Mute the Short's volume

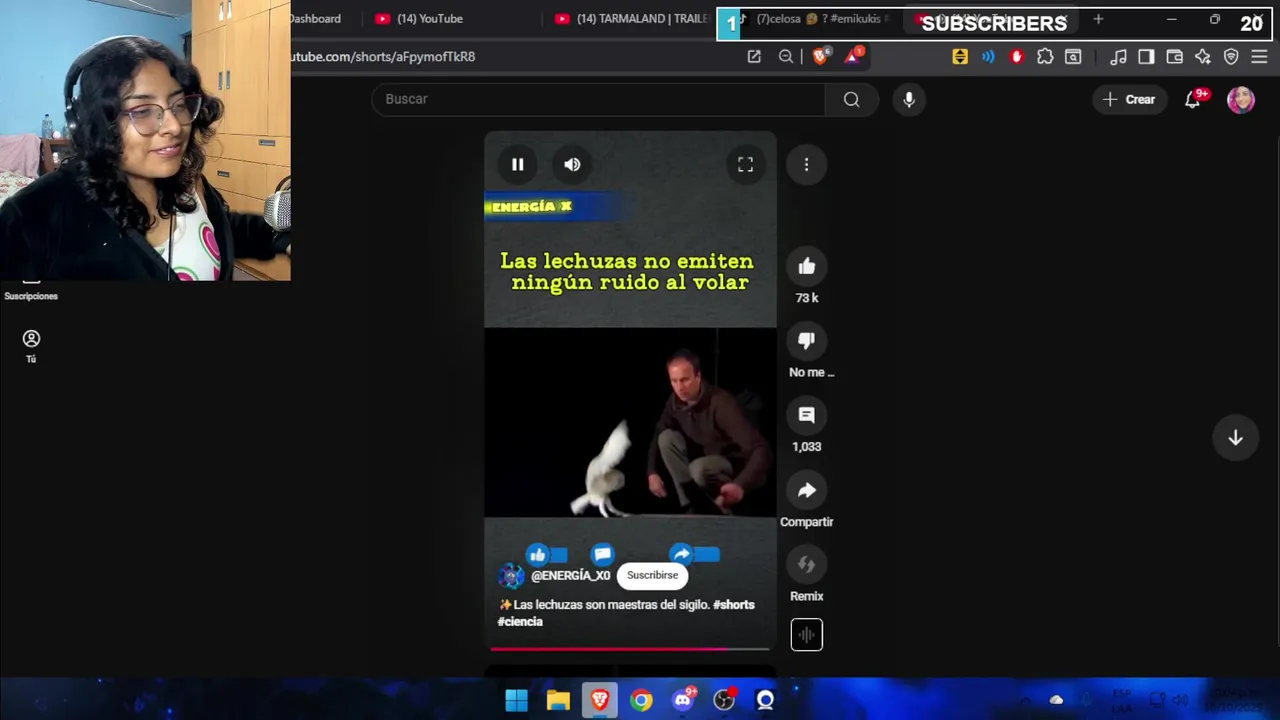(x=572, y=164)
